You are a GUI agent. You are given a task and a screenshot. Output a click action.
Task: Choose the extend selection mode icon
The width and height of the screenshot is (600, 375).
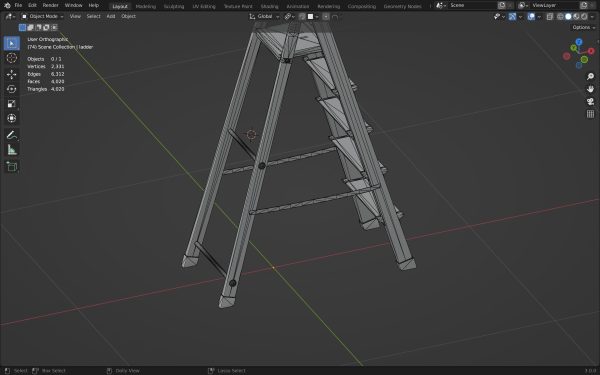30,27
